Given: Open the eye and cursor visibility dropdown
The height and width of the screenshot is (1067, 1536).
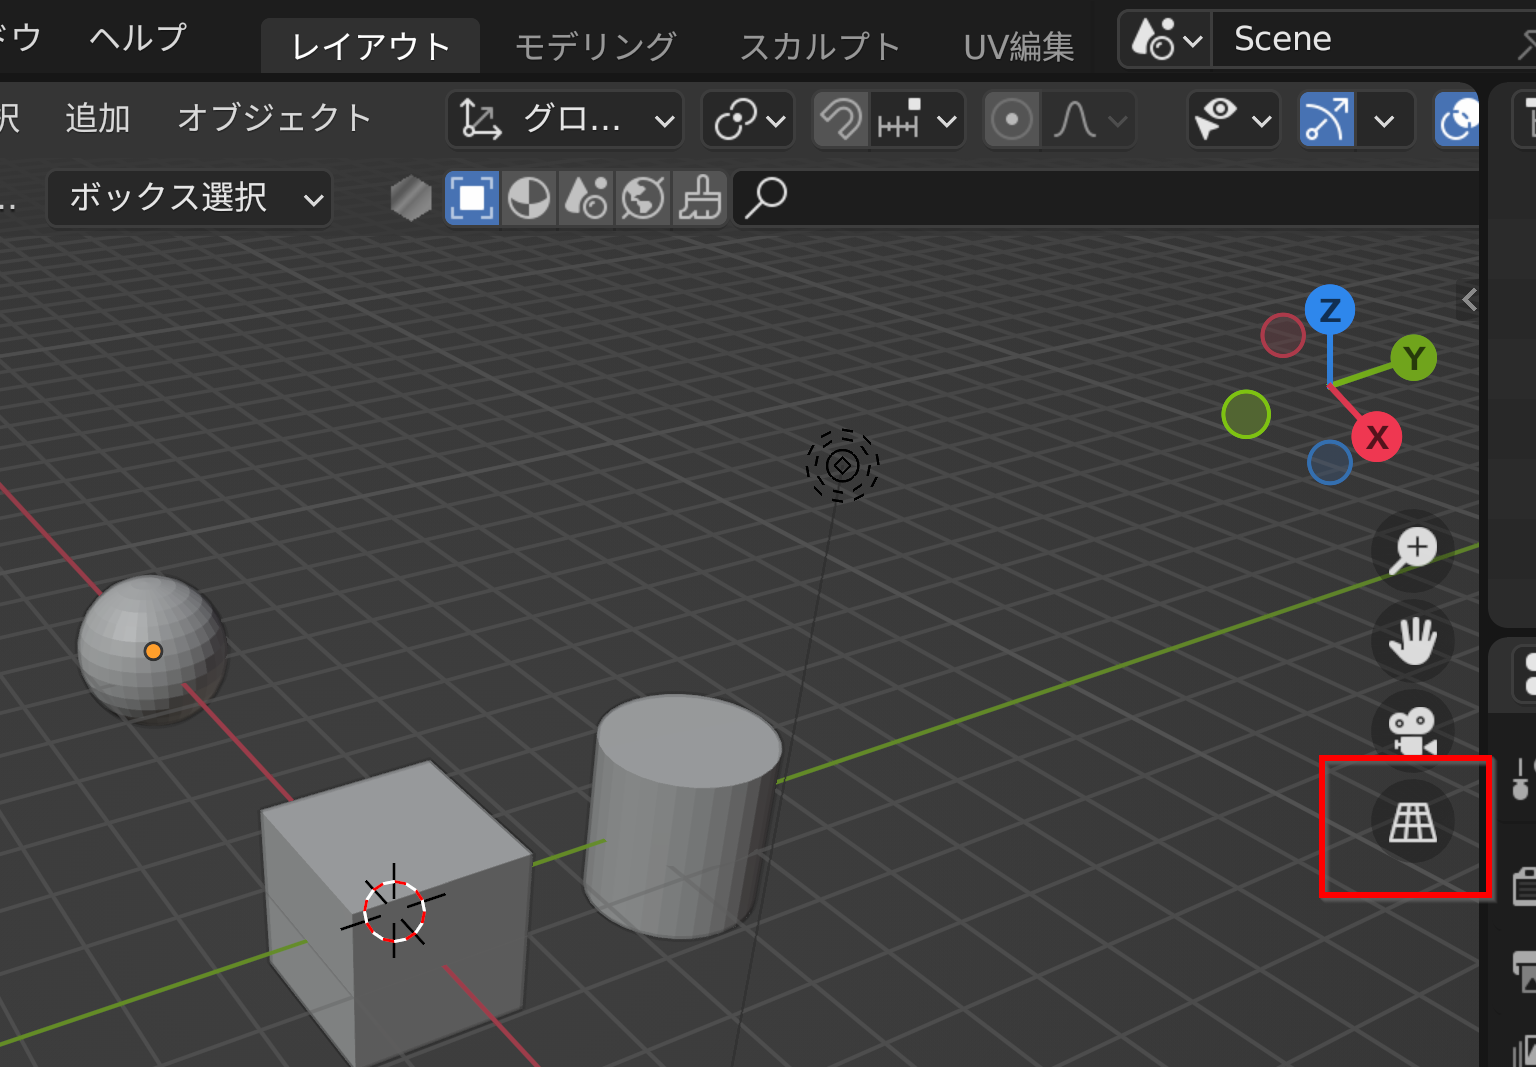Looking at the screenshot, I should pos(1233,121).
